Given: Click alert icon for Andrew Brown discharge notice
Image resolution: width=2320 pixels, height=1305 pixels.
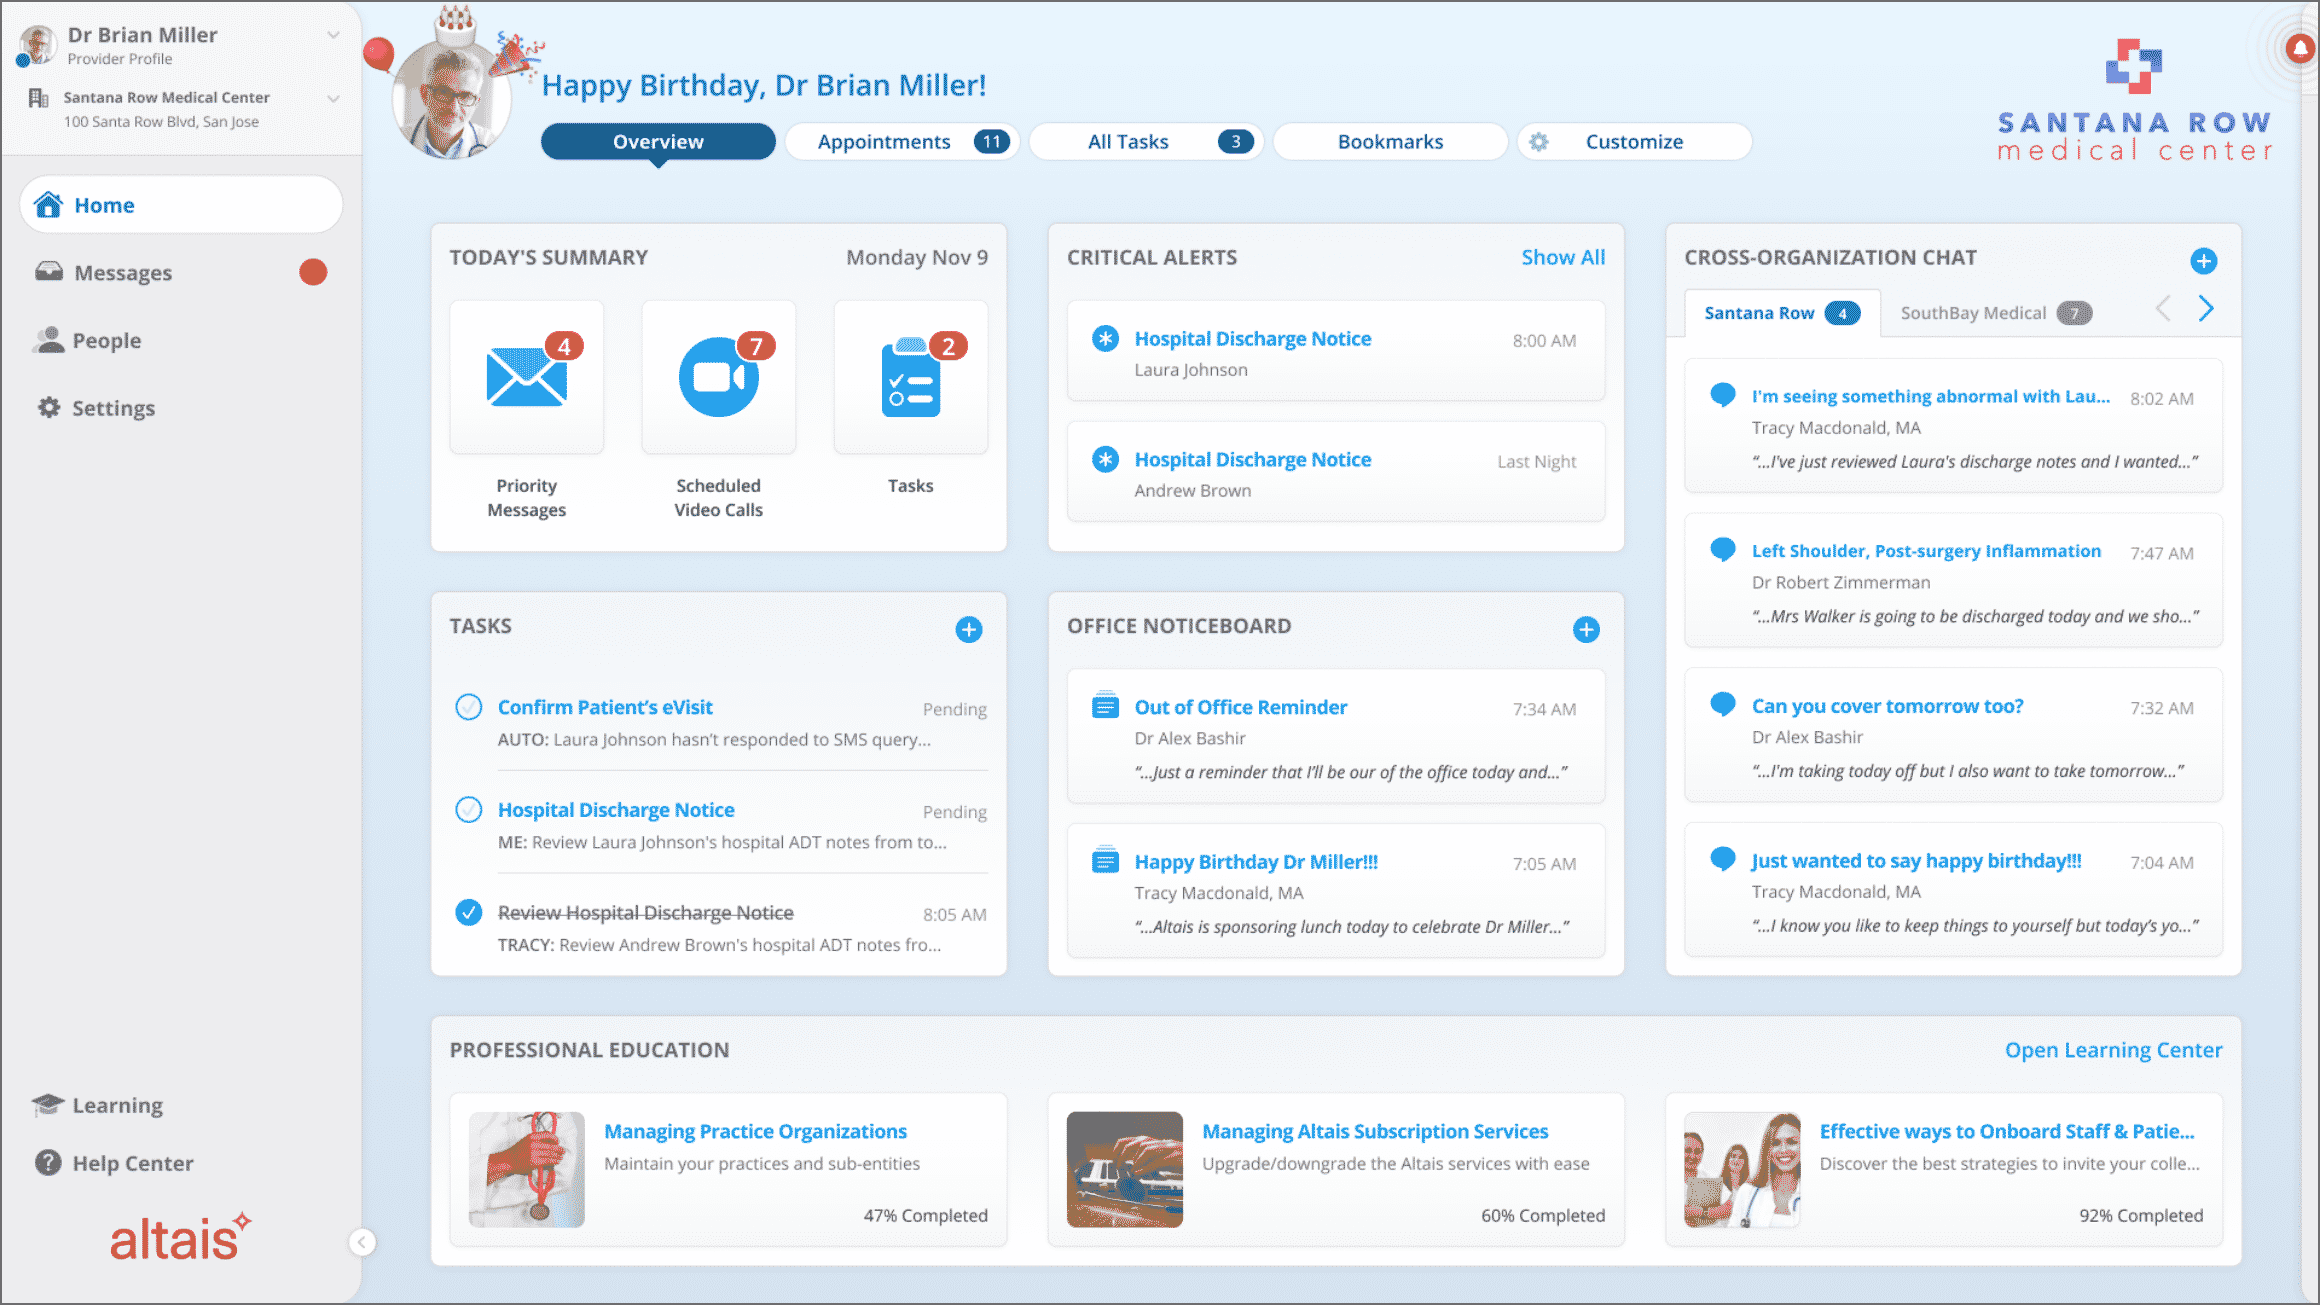Looking at the screenshot, I should pos(1105,460).
